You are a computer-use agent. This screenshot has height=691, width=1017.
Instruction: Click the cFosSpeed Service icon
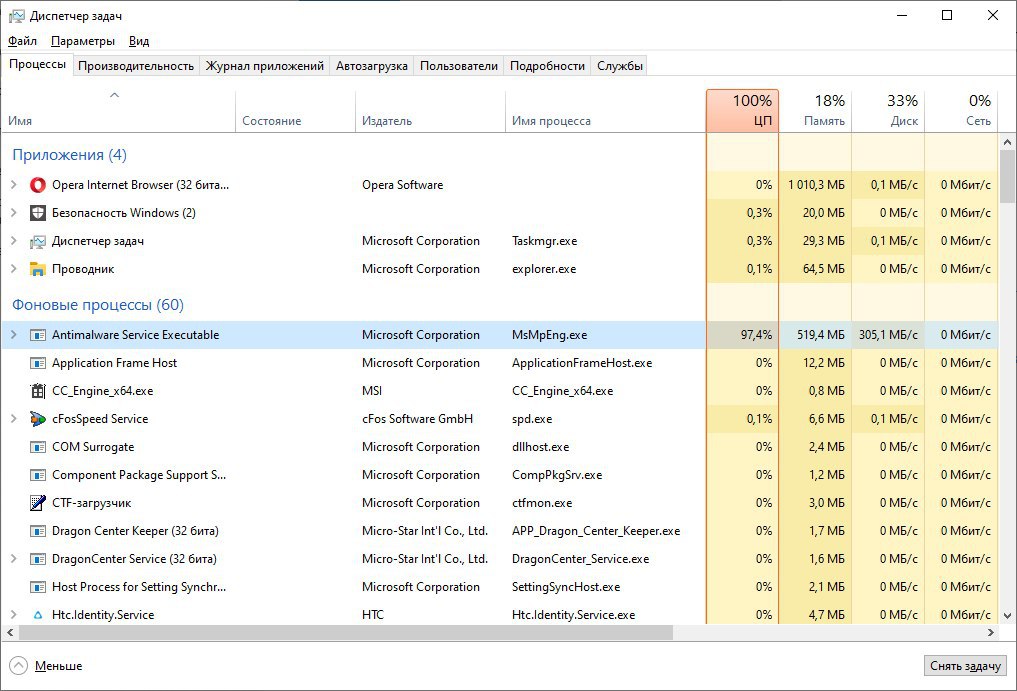(x=38, y=418)
